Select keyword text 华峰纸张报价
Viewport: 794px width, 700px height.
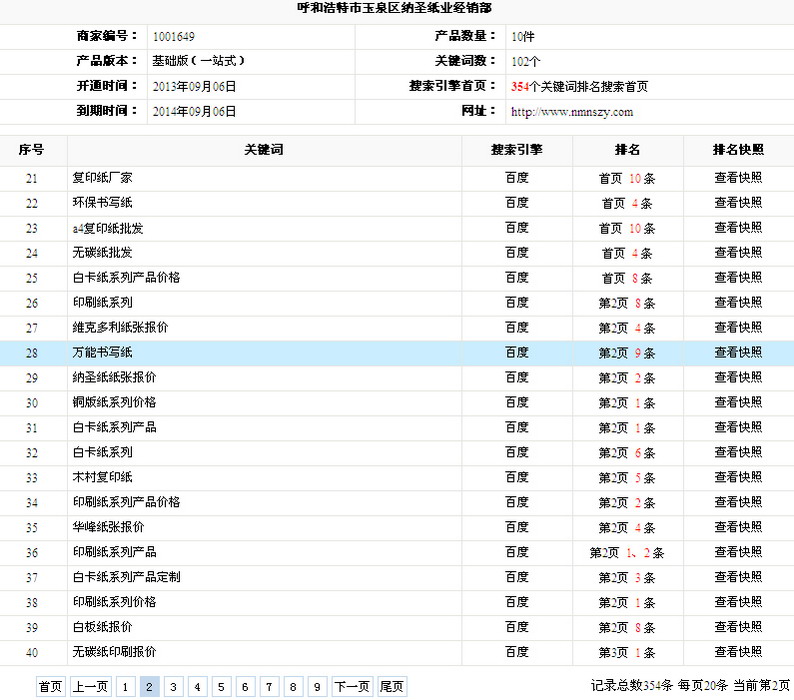coord(108,527)
